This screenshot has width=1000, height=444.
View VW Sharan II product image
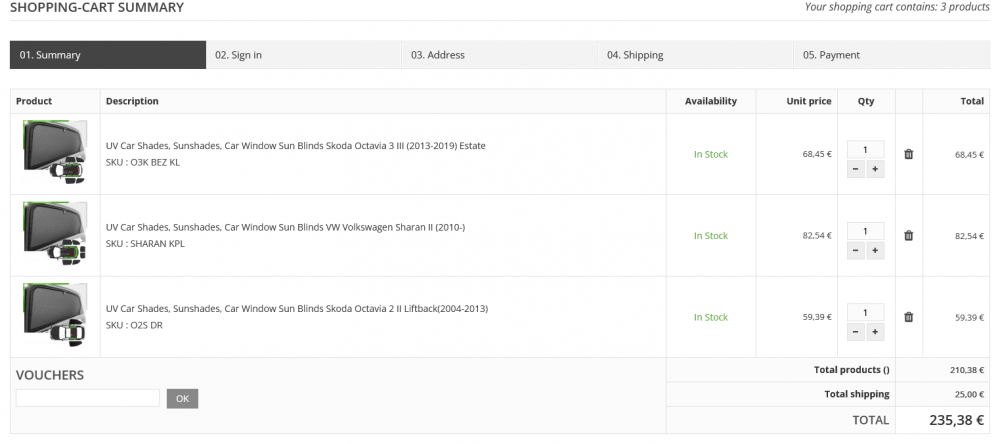tap(55, 235)
